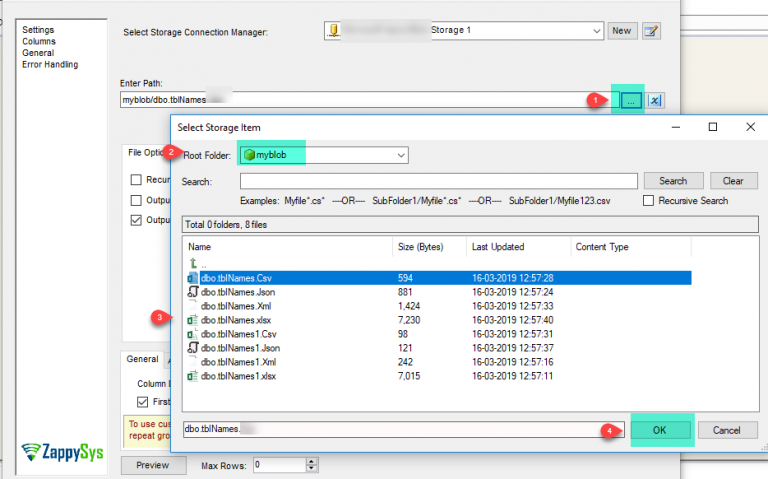Click into the Search text field
The height and width of the screenshot is (479, 768).
pyautogui.click(x=438, y=181)
